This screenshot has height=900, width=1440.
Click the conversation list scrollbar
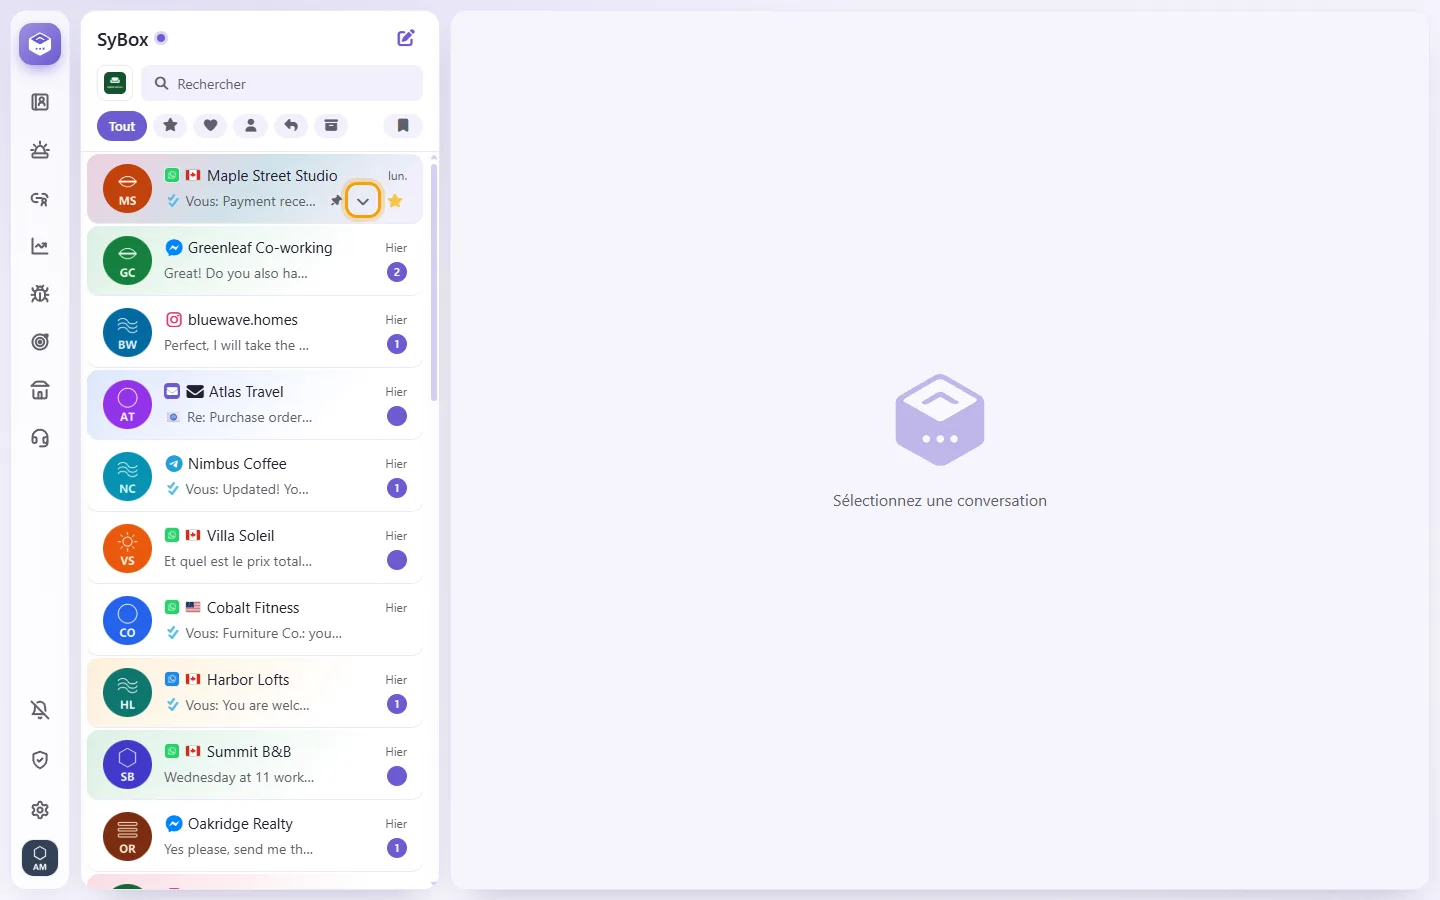click(x=434, y=280)
